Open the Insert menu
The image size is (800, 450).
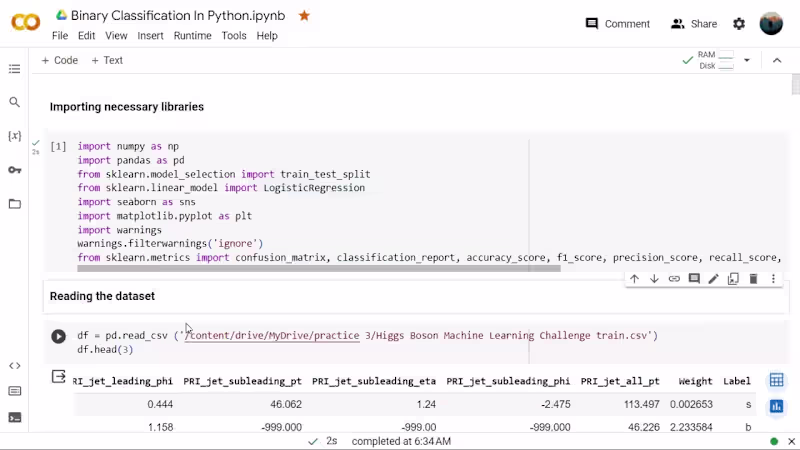pos(150,36)
